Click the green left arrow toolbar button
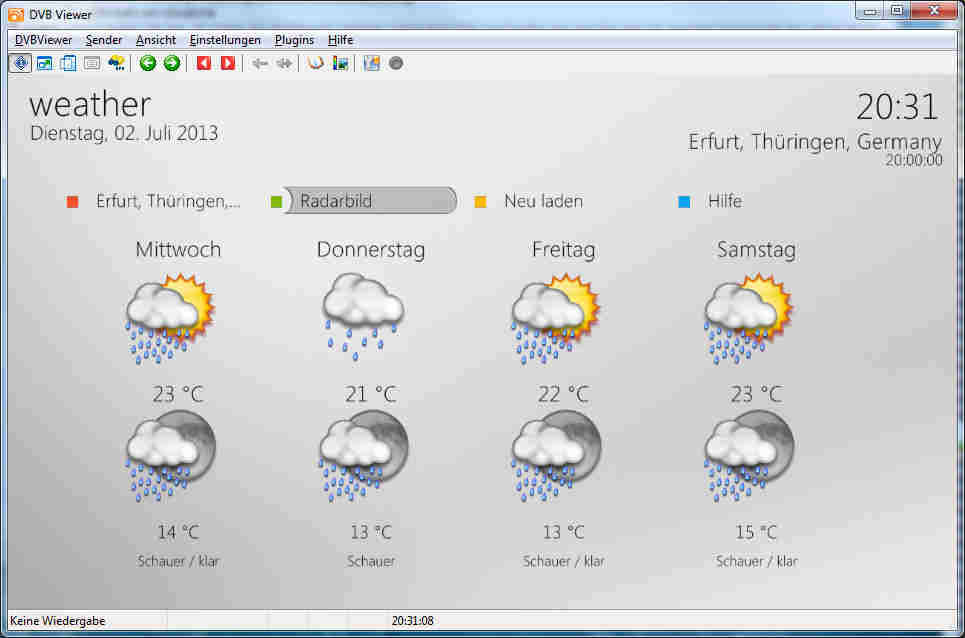Image resolution: width=965 pixels, height=638 pixels. point(148,63)
